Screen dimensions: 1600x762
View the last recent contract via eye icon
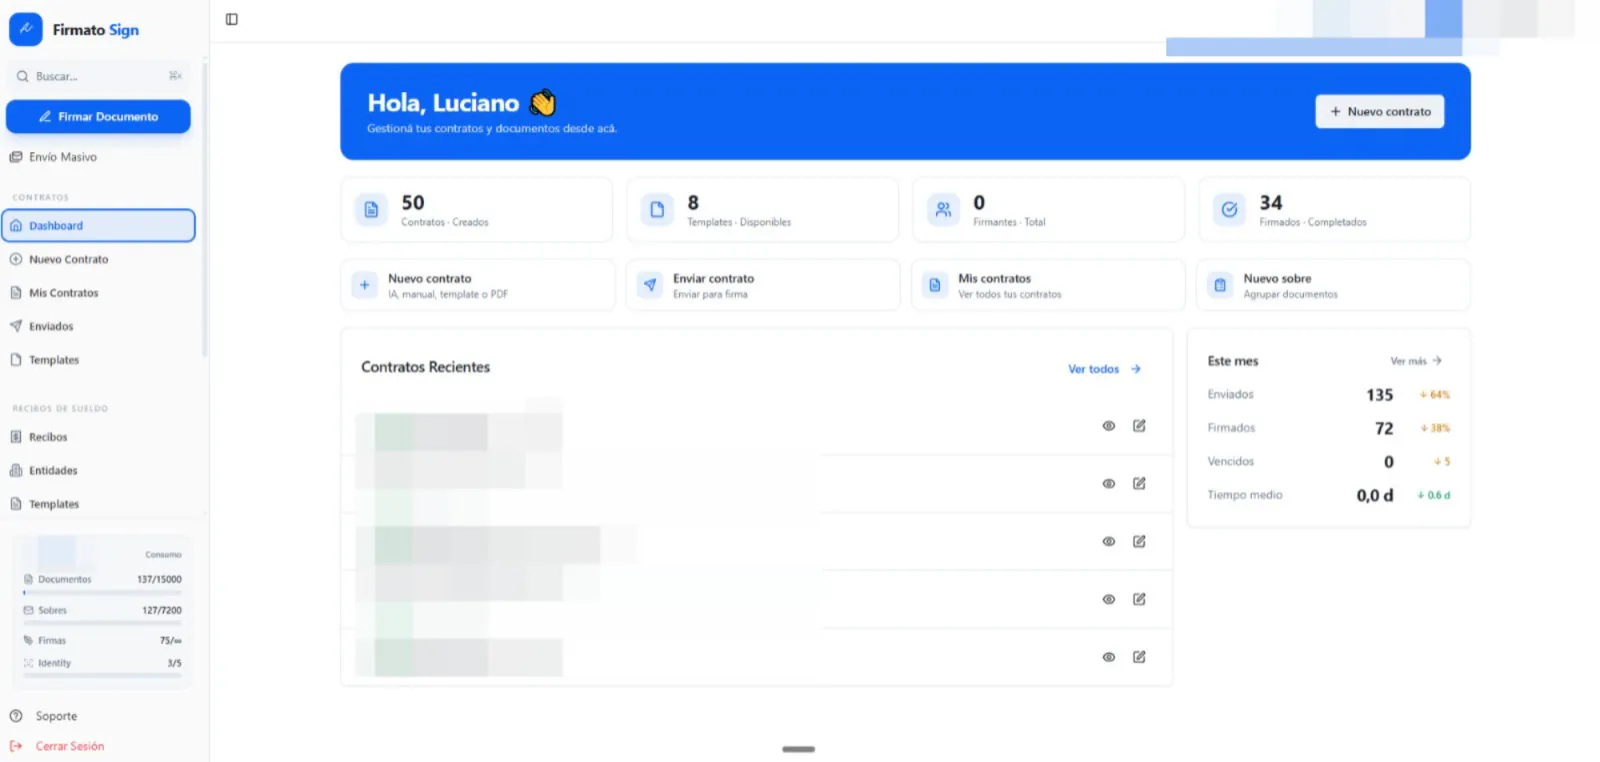[1109, 657]
